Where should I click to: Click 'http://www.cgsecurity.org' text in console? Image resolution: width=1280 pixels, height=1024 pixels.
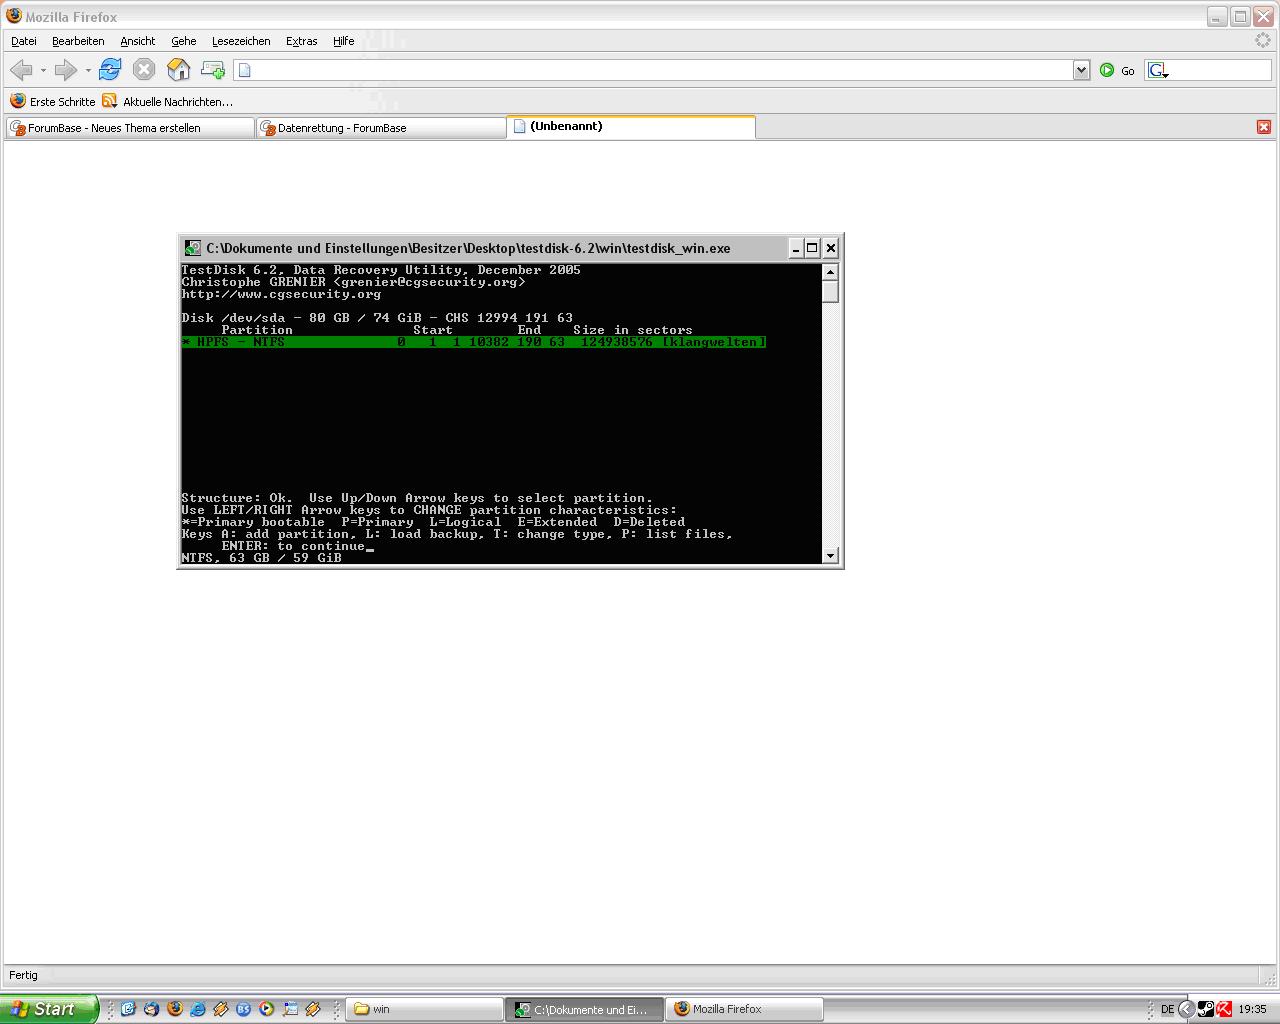click(x=281, y=294)
